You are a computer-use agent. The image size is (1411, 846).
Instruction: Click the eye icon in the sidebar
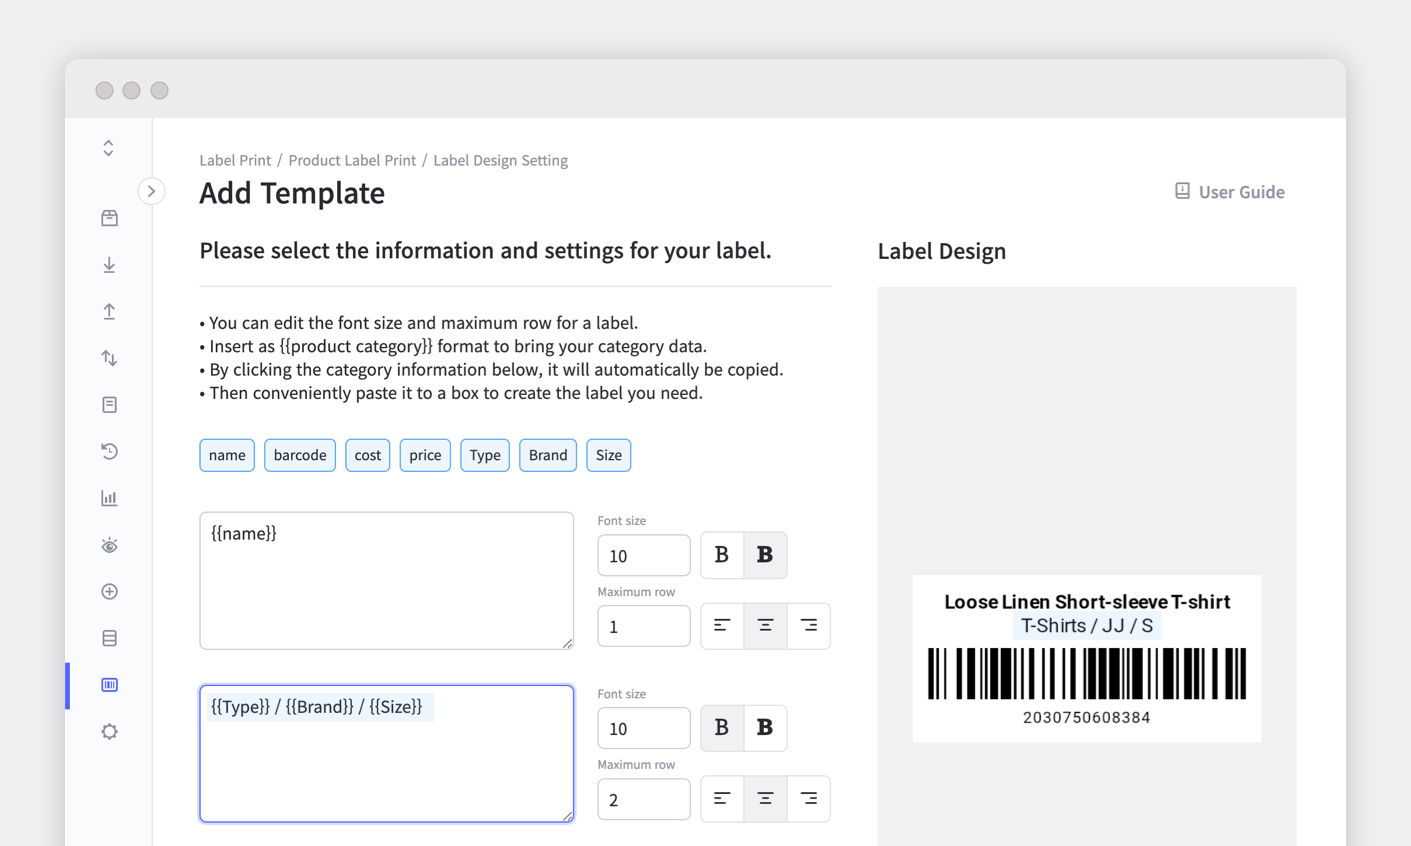point(108,545)
